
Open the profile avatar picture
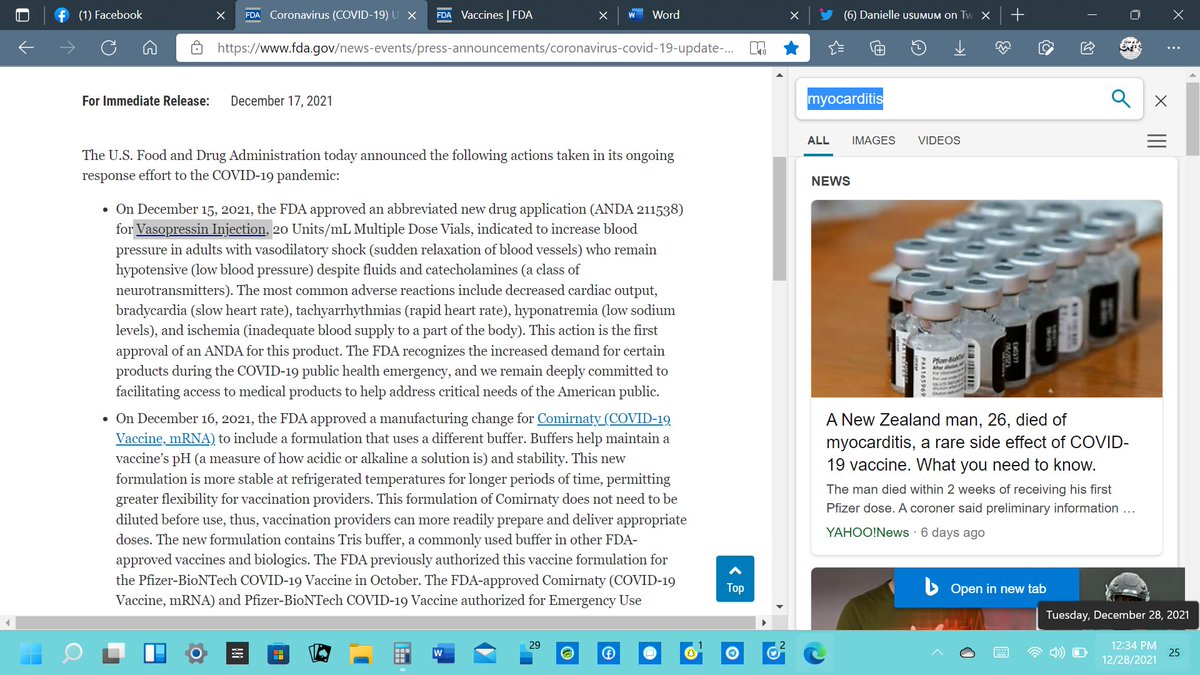[1129, 47]
